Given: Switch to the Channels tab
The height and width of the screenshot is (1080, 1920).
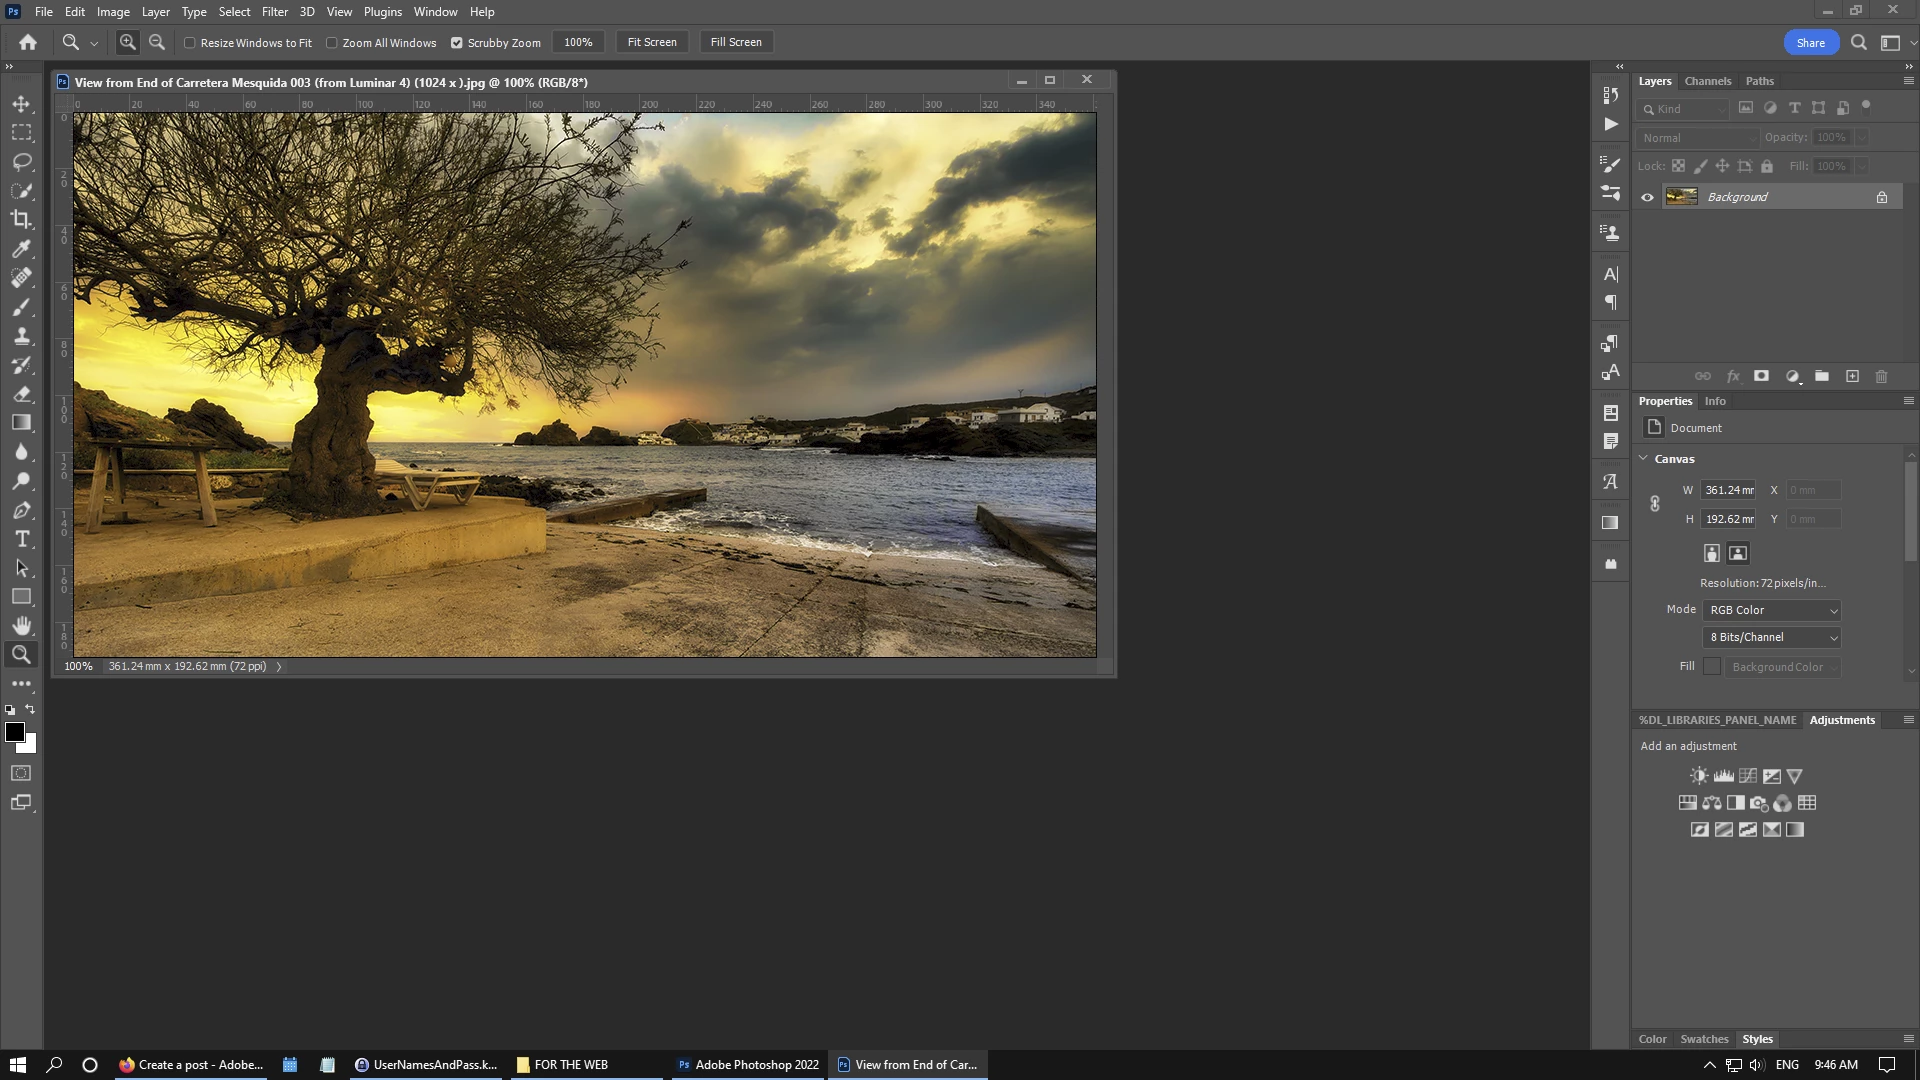Looking at the screenshot, I should coord(1707,81).
